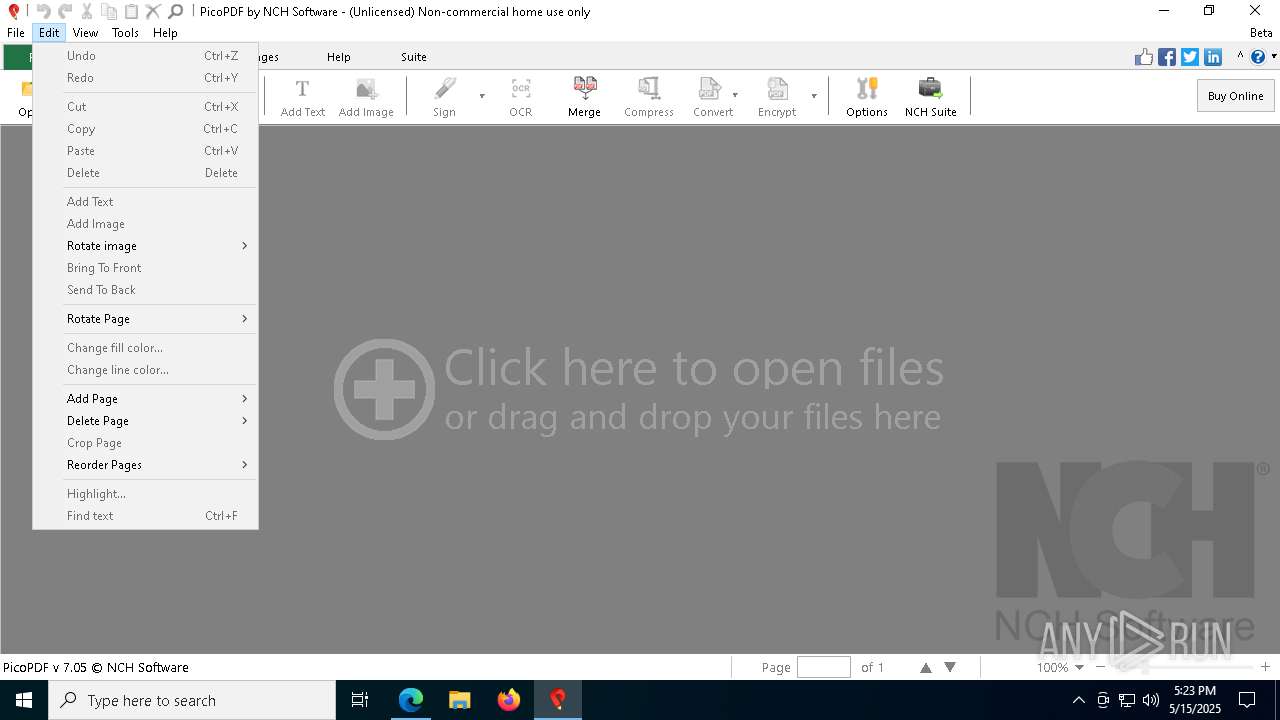Open the 100% zoom level dropdown
Viewport: 1280px width, 720px height.
pos(1079,667)
